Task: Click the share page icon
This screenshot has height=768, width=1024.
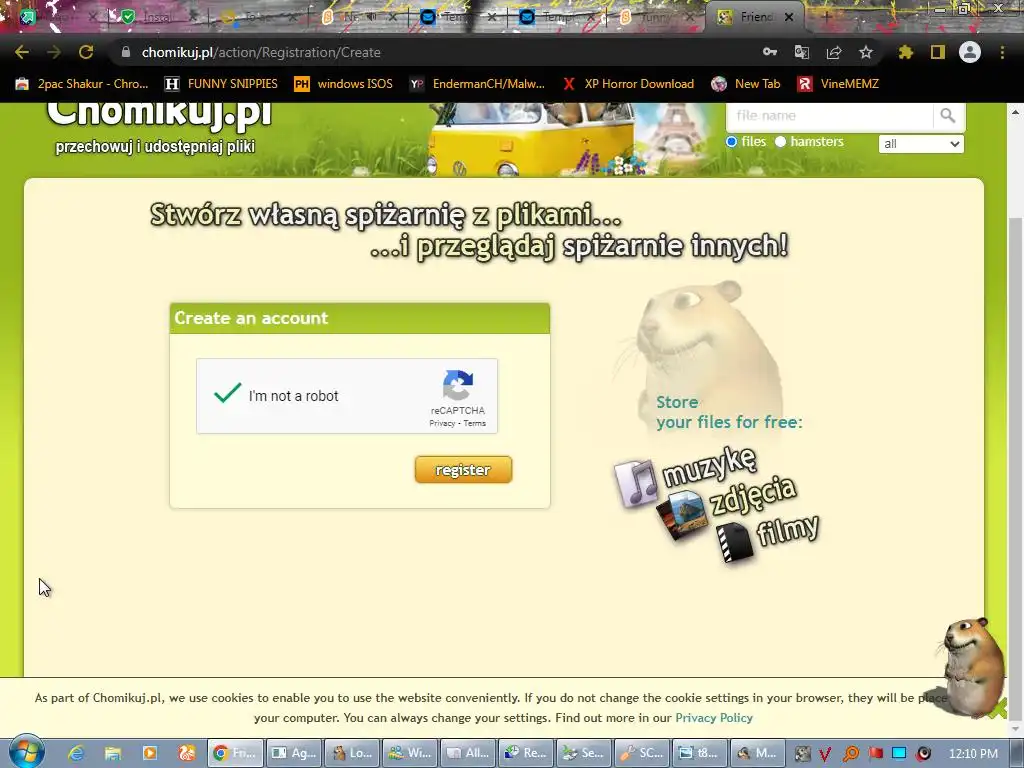Action: pyautogui.click(x=834, y=52)
